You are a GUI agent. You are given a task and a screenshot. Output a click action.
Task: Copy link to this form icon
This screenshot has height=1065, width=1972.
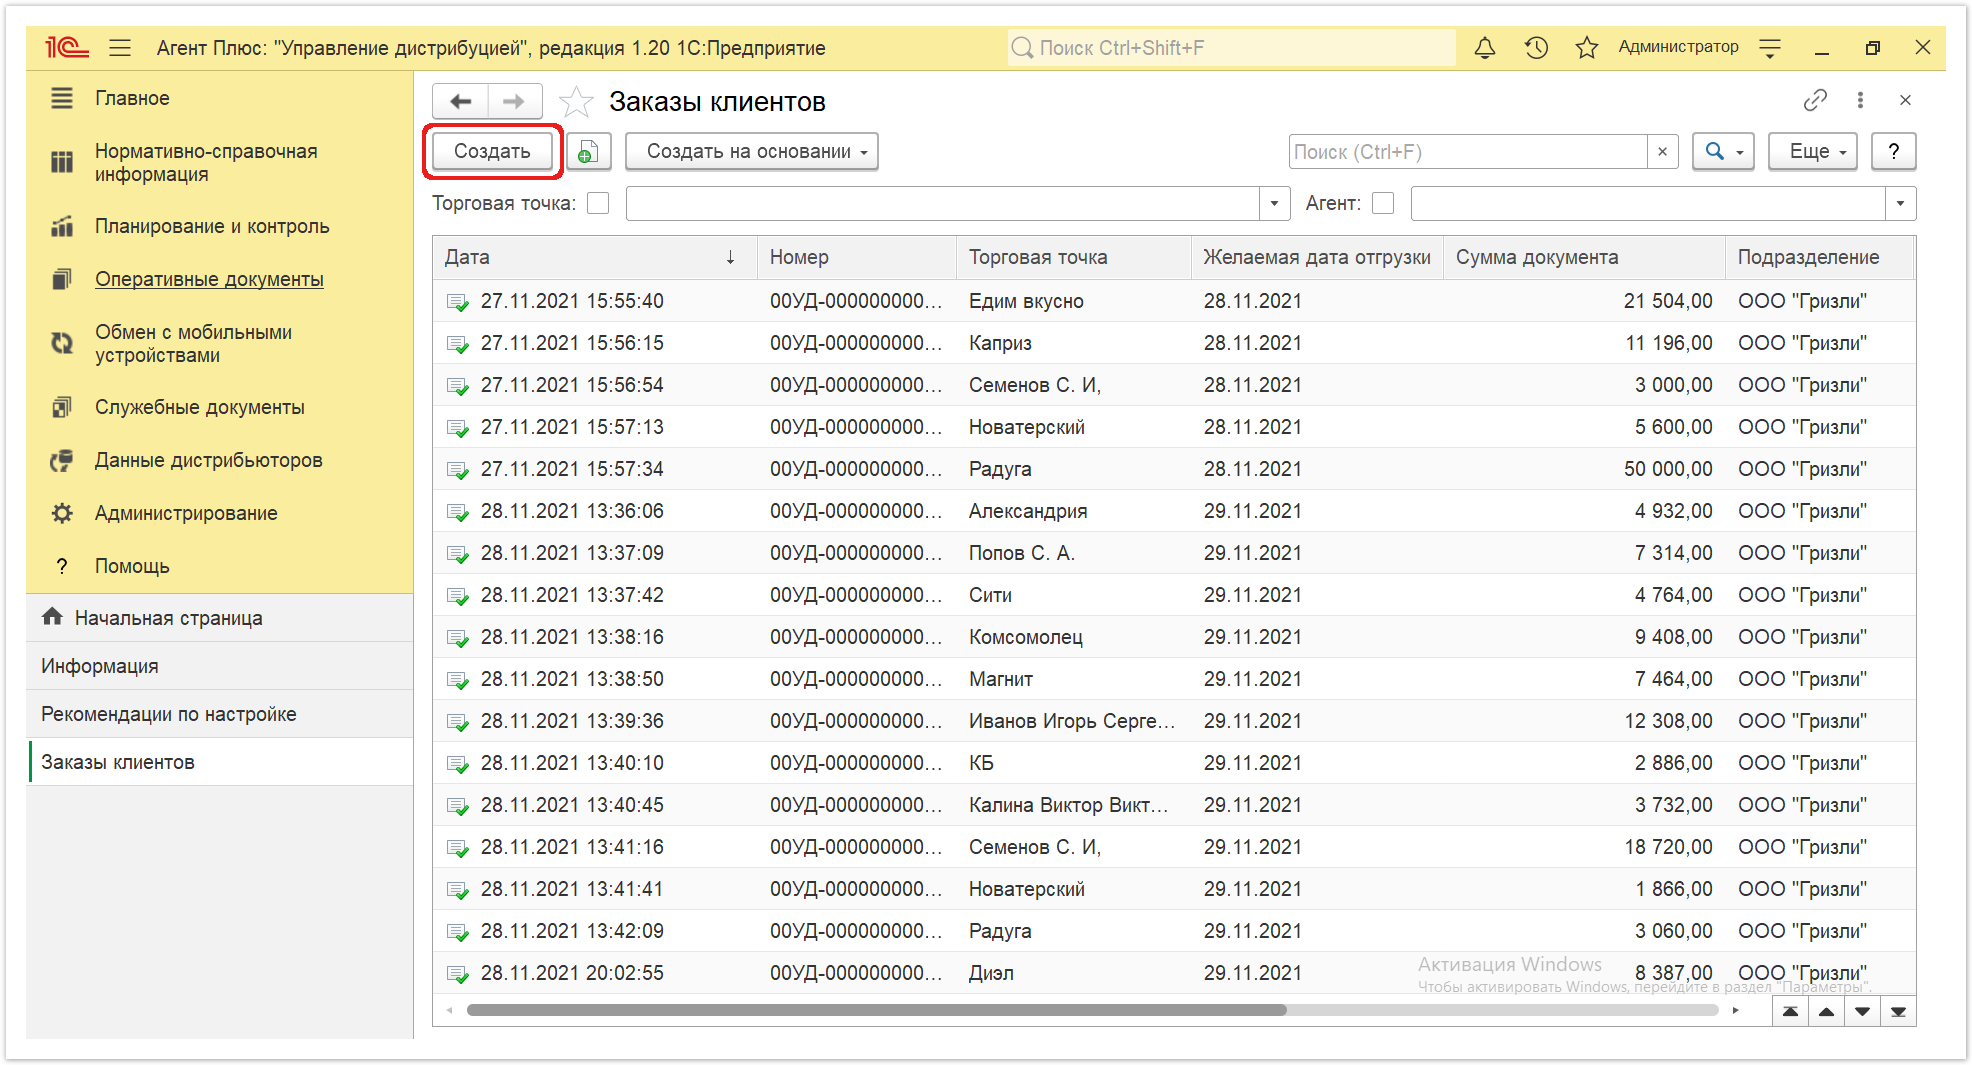[x=1815, y=100]
